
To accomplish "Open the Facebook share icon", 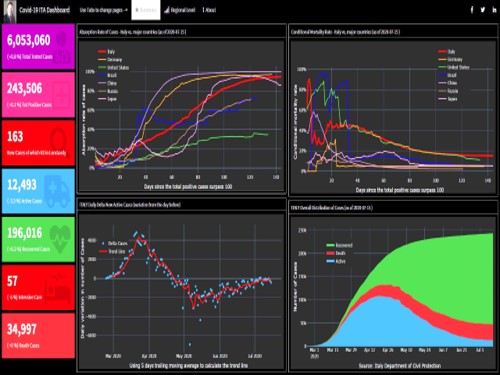I will coord(472,10).
